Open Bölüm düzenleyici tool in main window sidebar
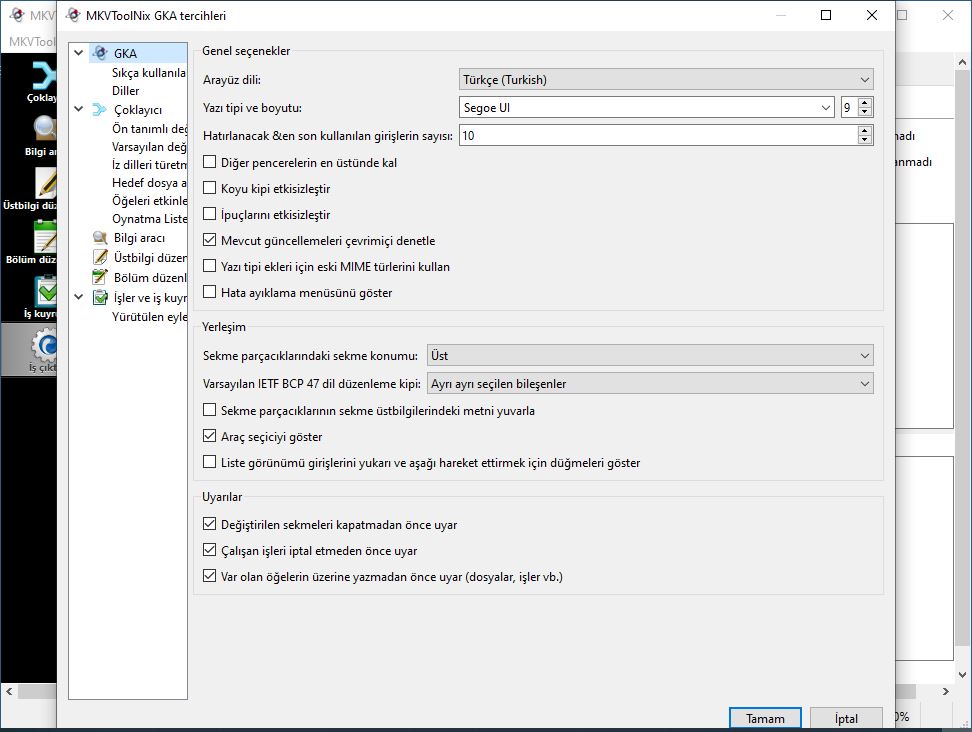 pyautogui.click(x=31, y=243)
